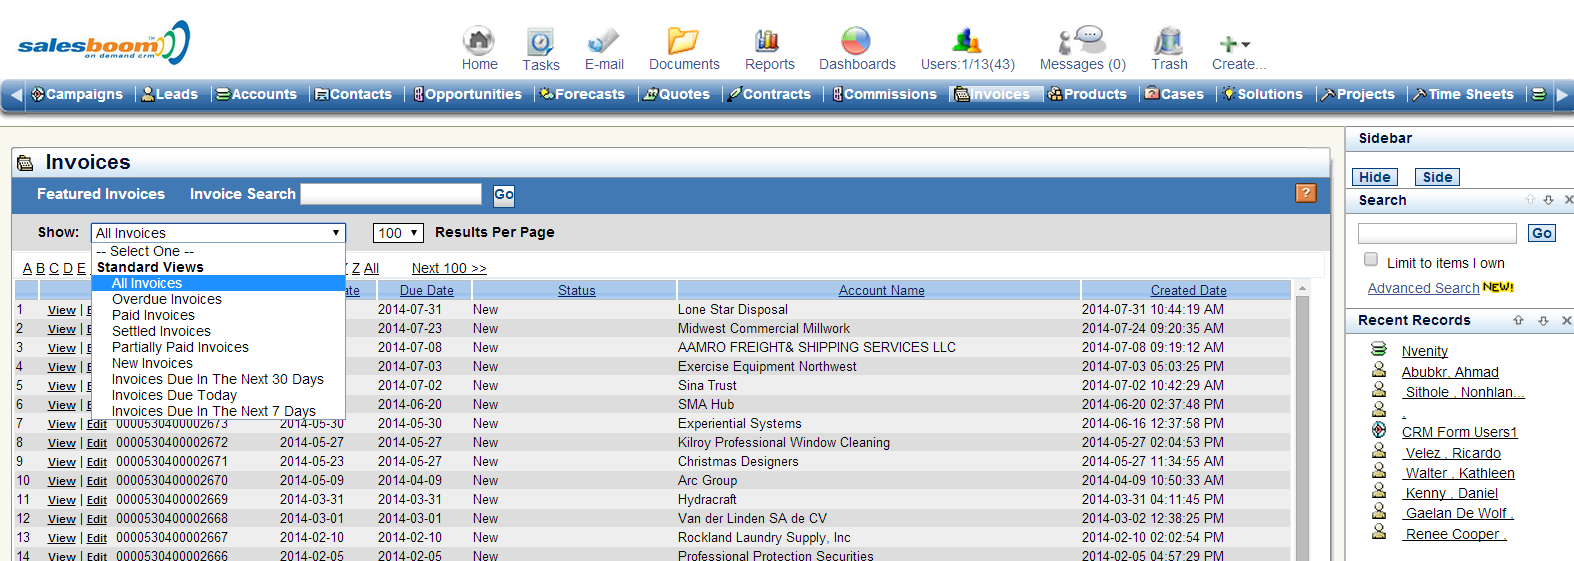
Task: Select All Invoices highlighted option
Action: (x=218, y=283)
